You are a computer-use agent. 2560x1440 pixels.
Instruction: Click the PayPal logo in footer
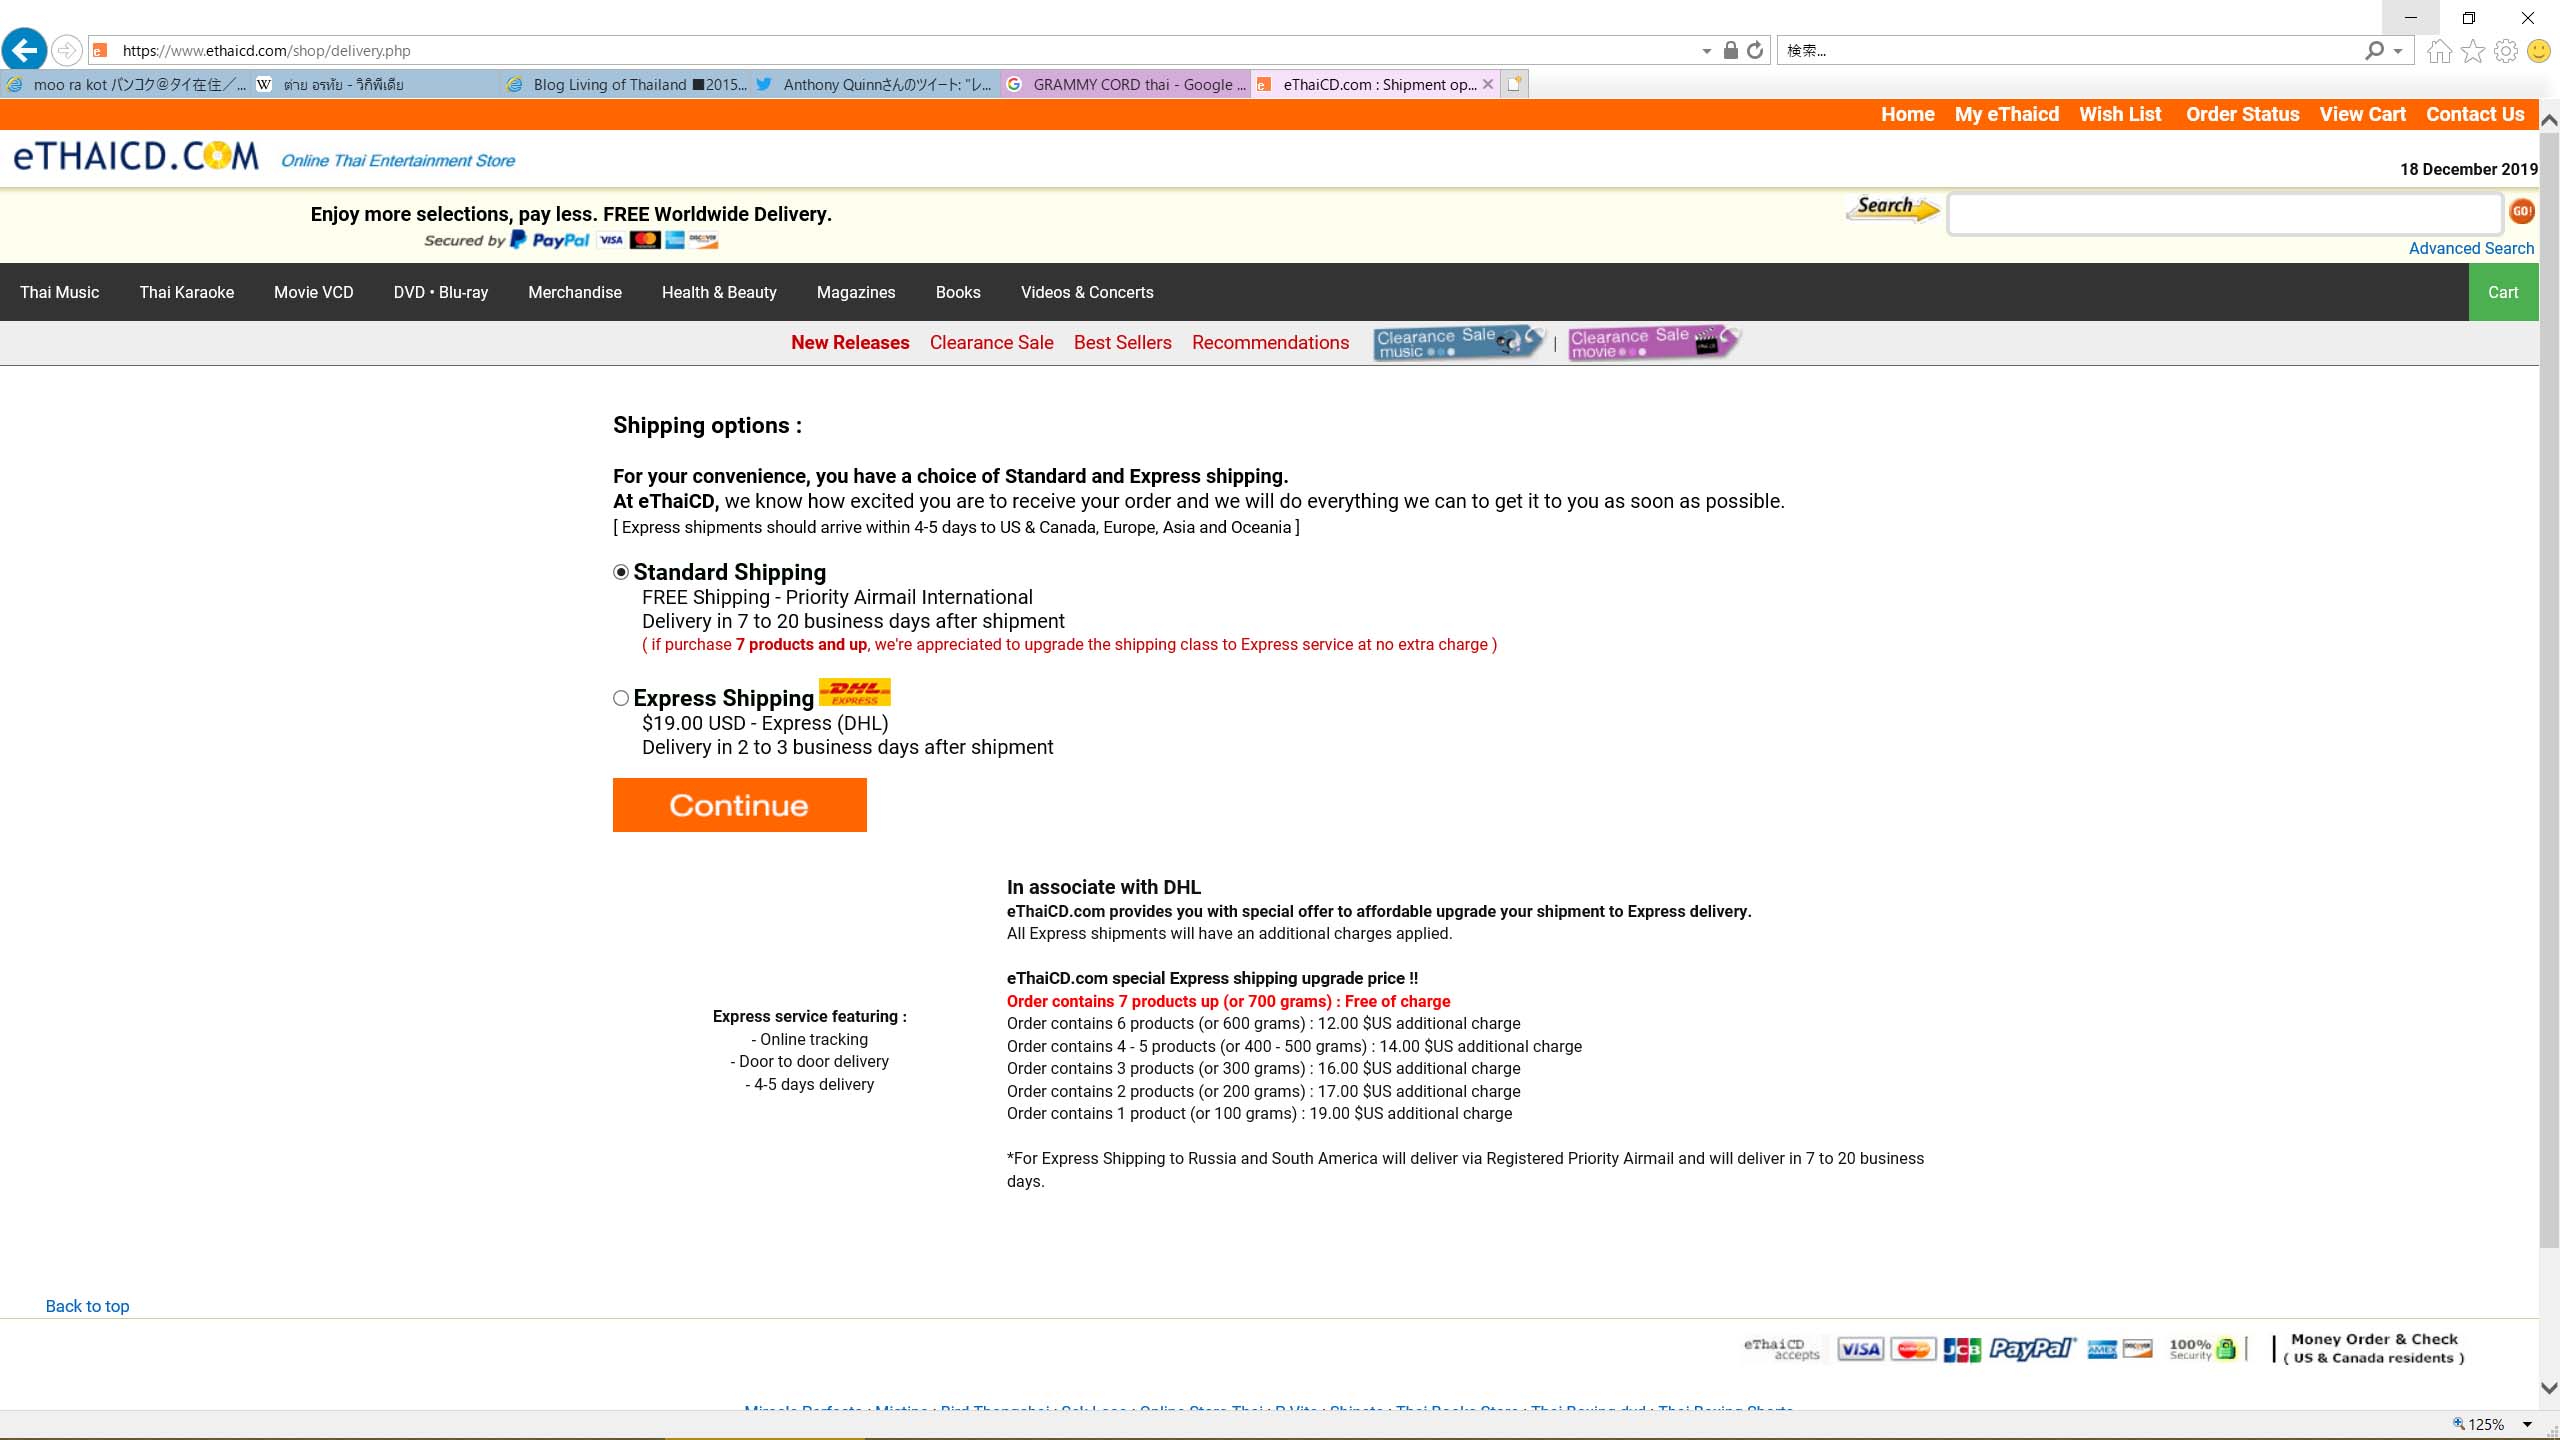point(2033,1349)
